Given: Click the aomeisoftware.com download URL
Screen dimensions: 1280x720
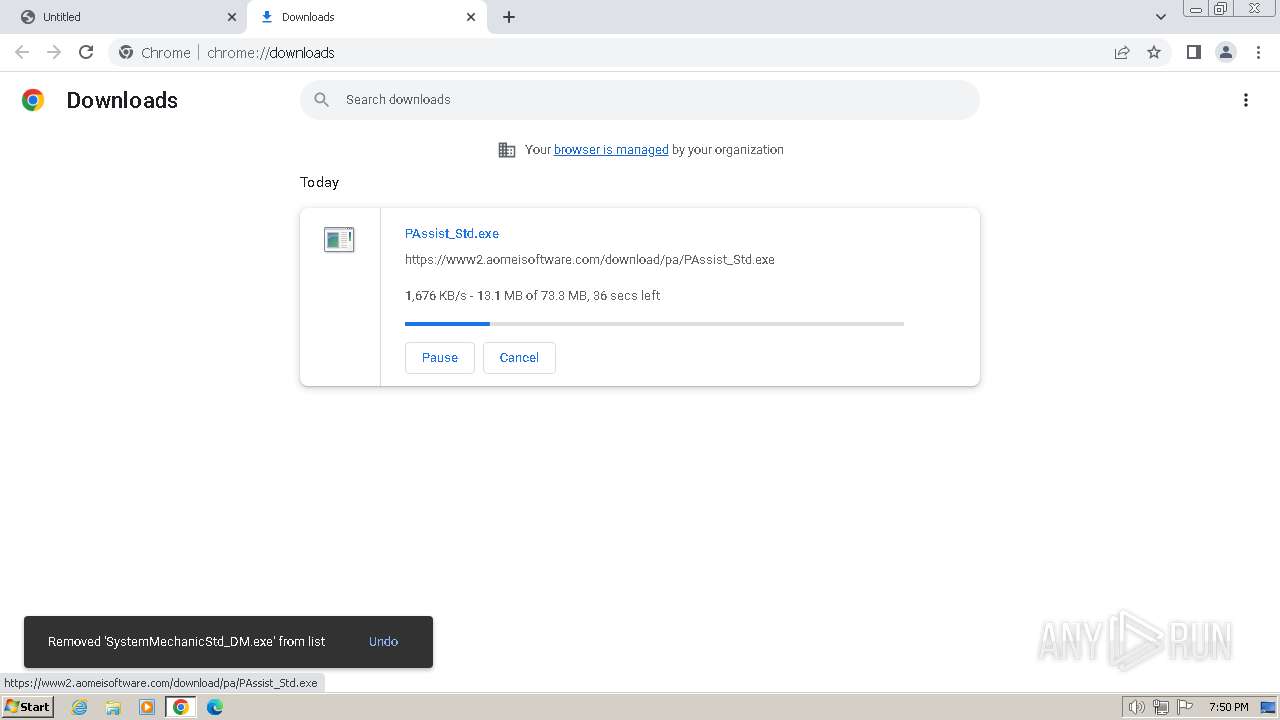Looking at the screenshot, I should pyautogui.click(x=590, y=260).
